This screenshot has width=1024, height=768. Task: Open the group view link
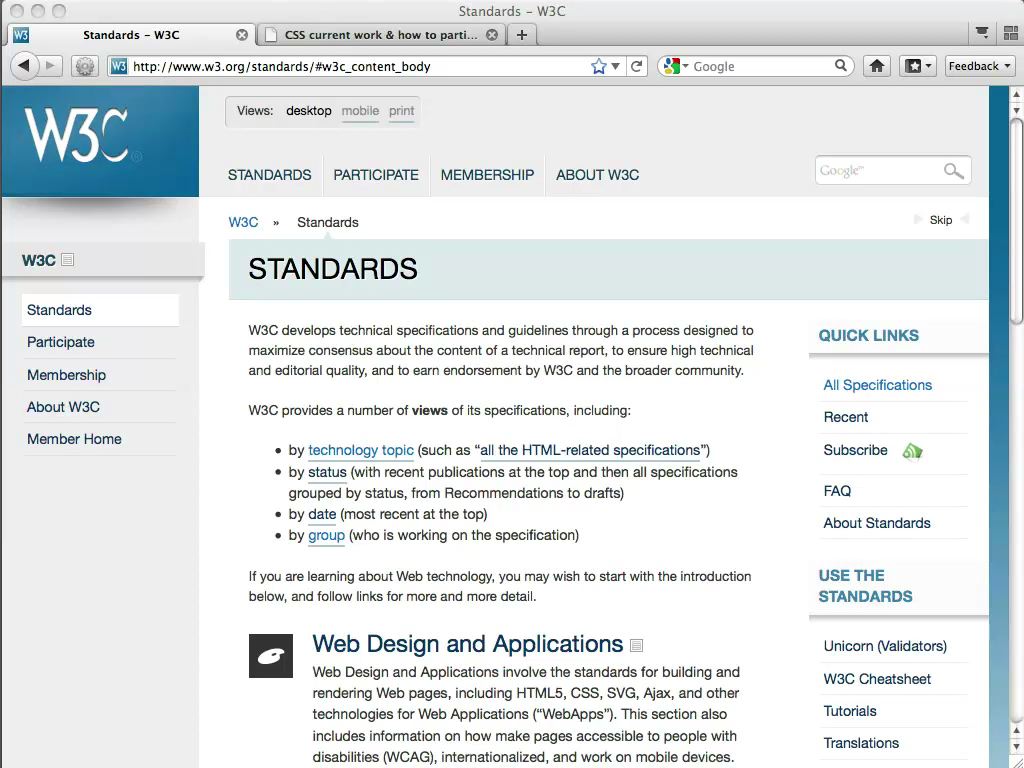click(x=326, y=536)
